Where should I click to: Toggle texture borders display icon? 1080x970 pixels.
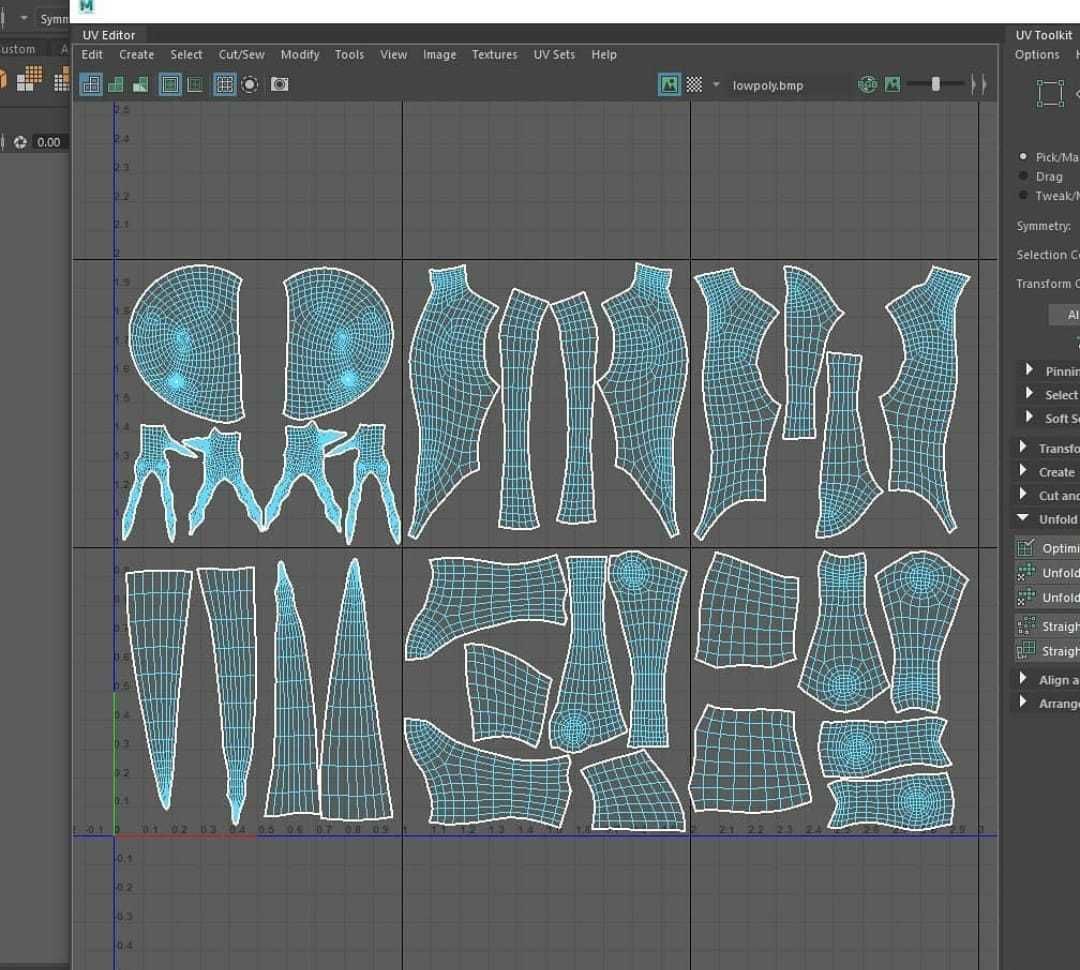coord(170,85)
